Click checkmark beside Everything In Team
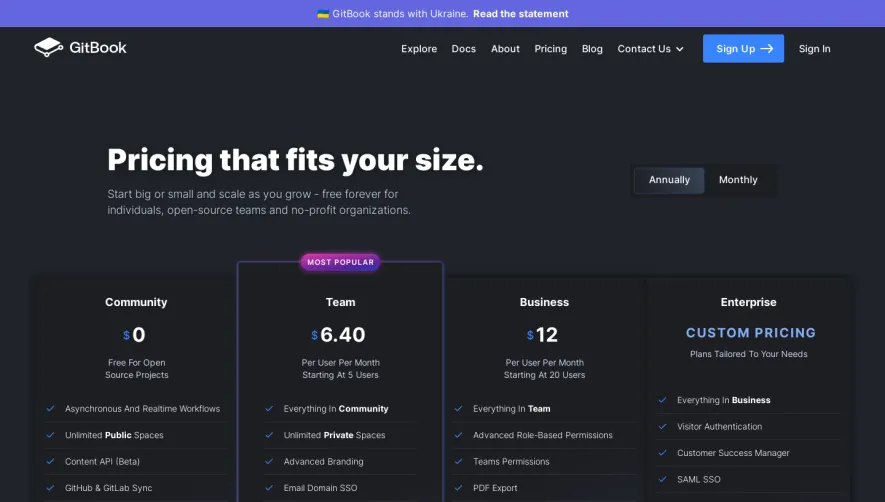The width and height of the screenshot is (885, 502). [x=458, y=408]
